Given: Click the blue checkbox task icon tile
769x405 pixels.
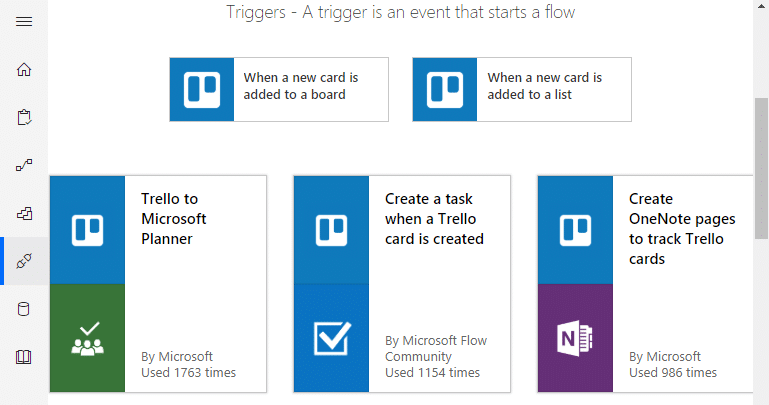Looking at the screenshot, I should (x=332, y=338).
